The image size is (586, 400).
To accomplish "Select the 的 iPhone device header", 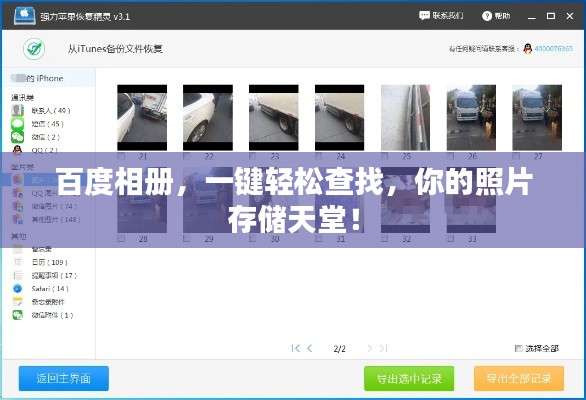I will 49,78.
